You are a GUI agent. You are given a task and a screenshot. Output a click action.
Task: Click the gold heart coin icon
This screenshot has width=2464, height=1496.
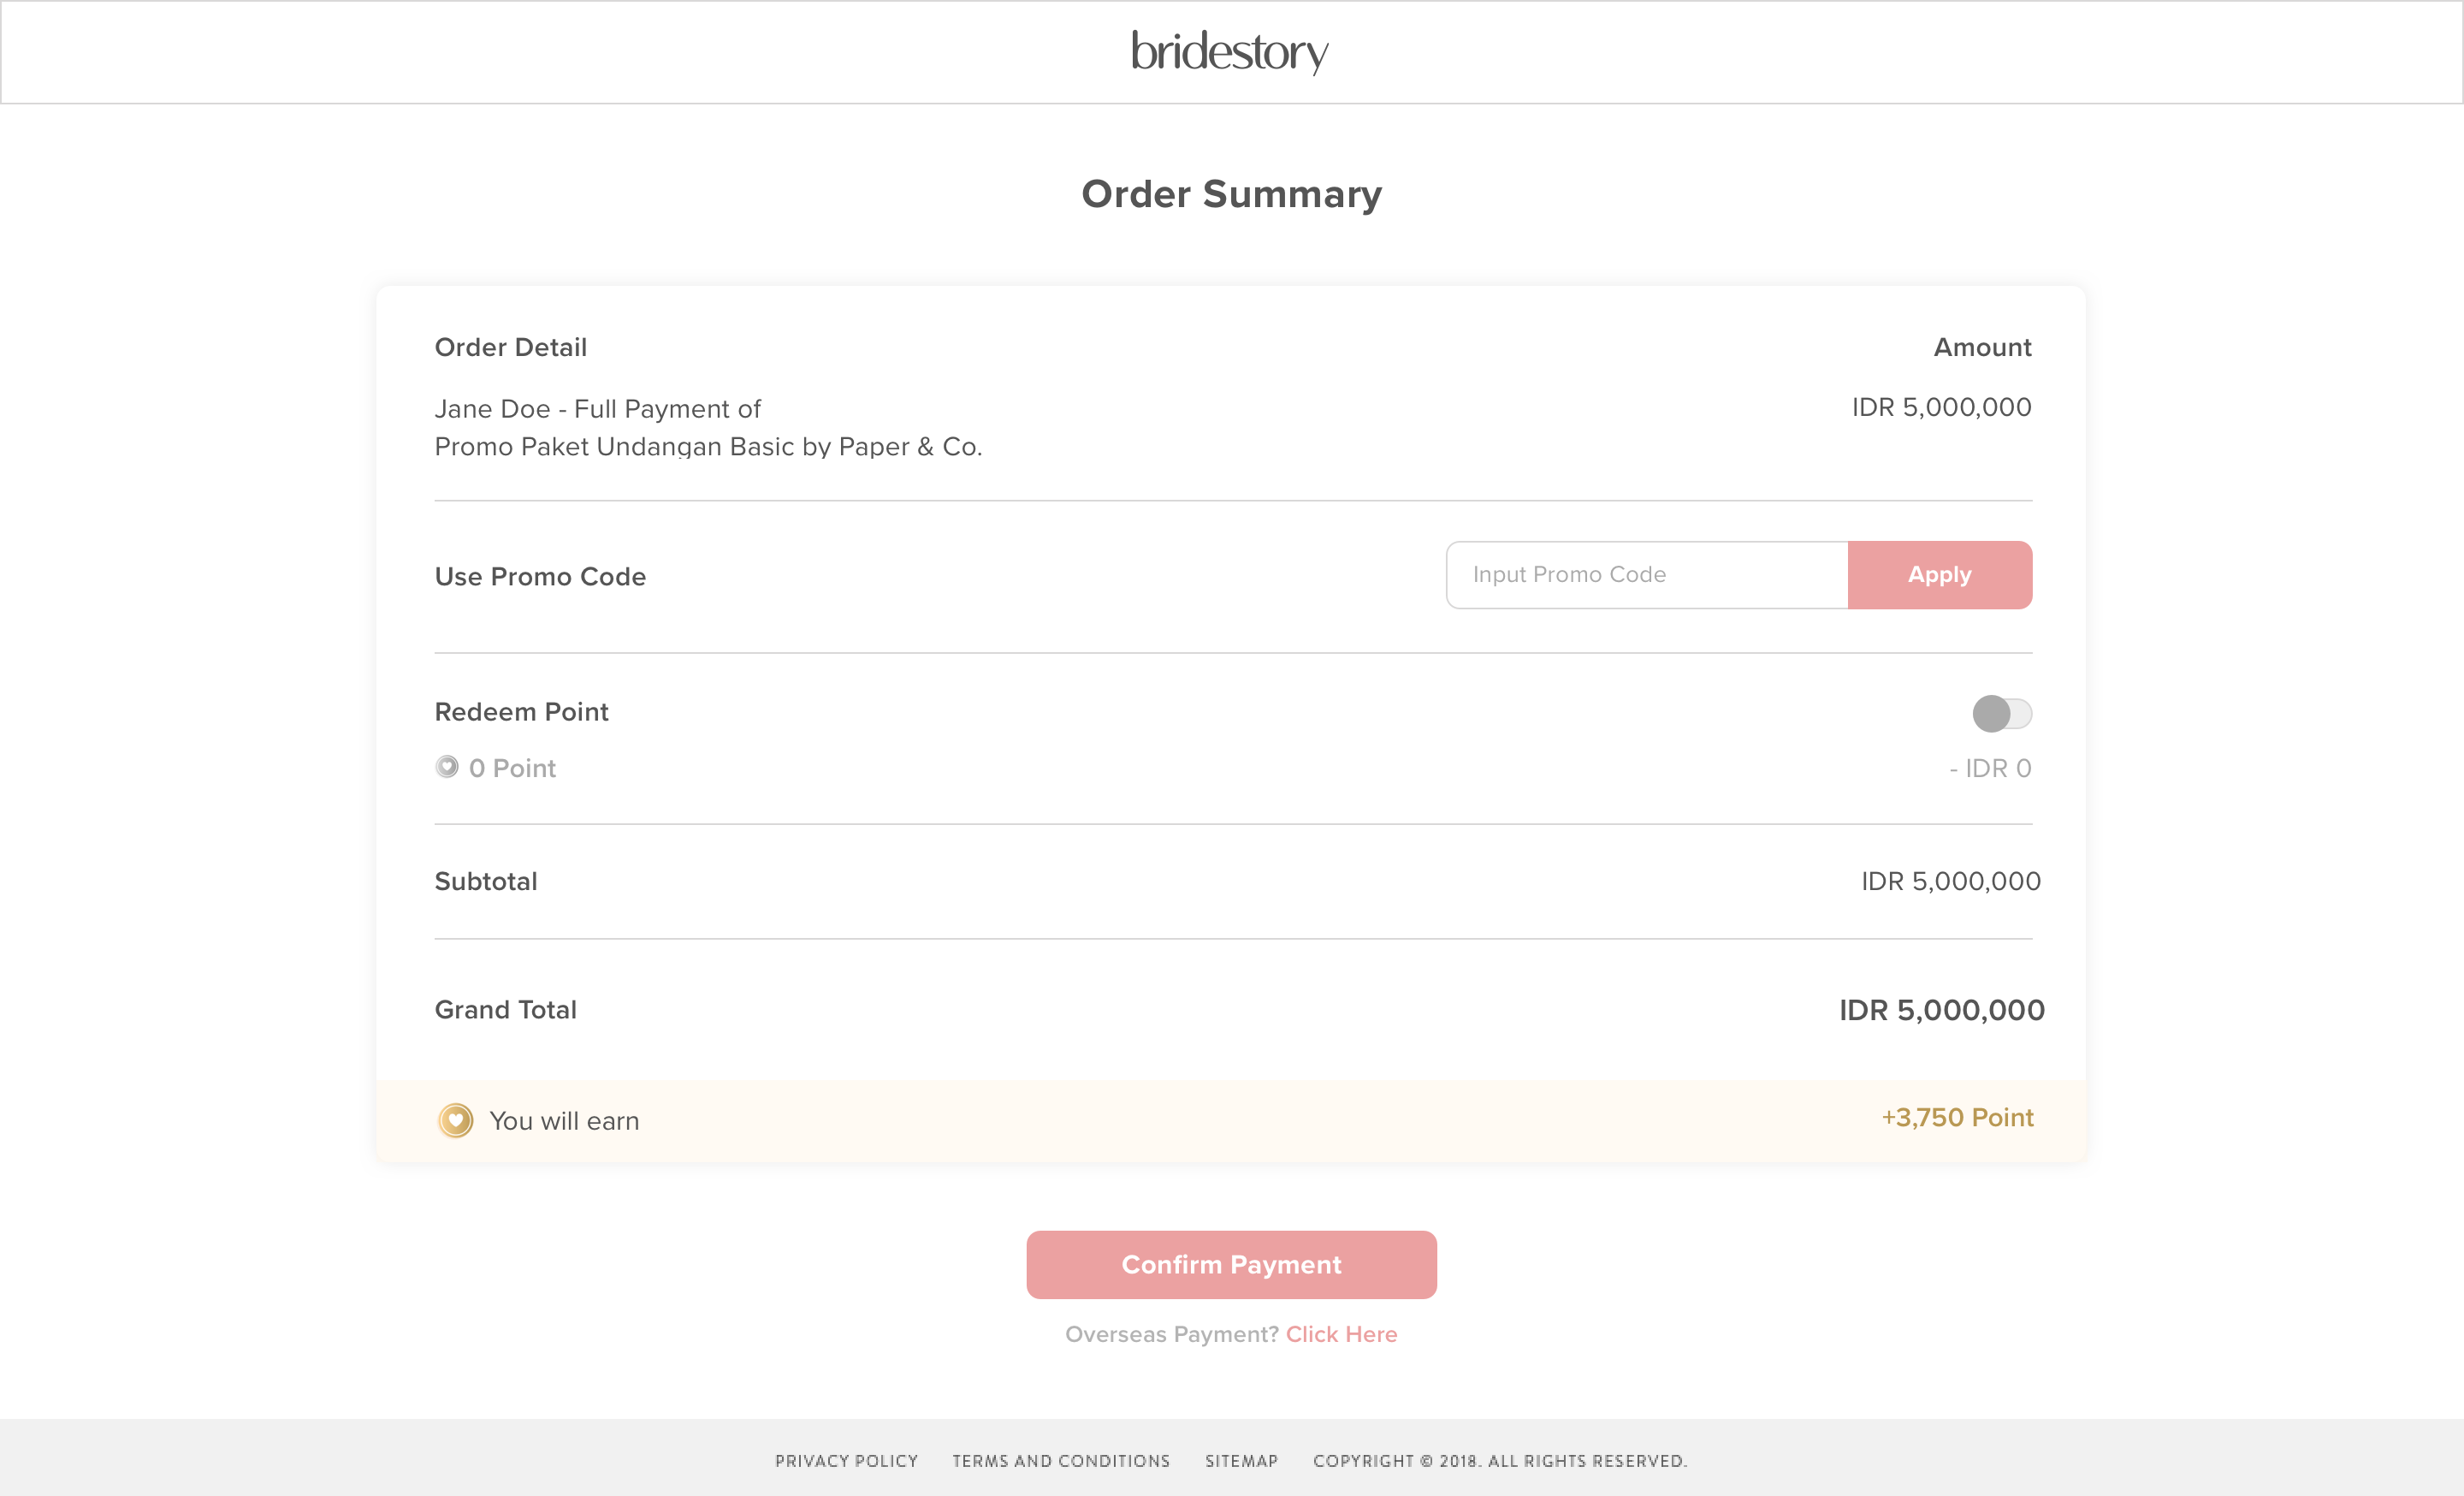(x=455, y=1120)
